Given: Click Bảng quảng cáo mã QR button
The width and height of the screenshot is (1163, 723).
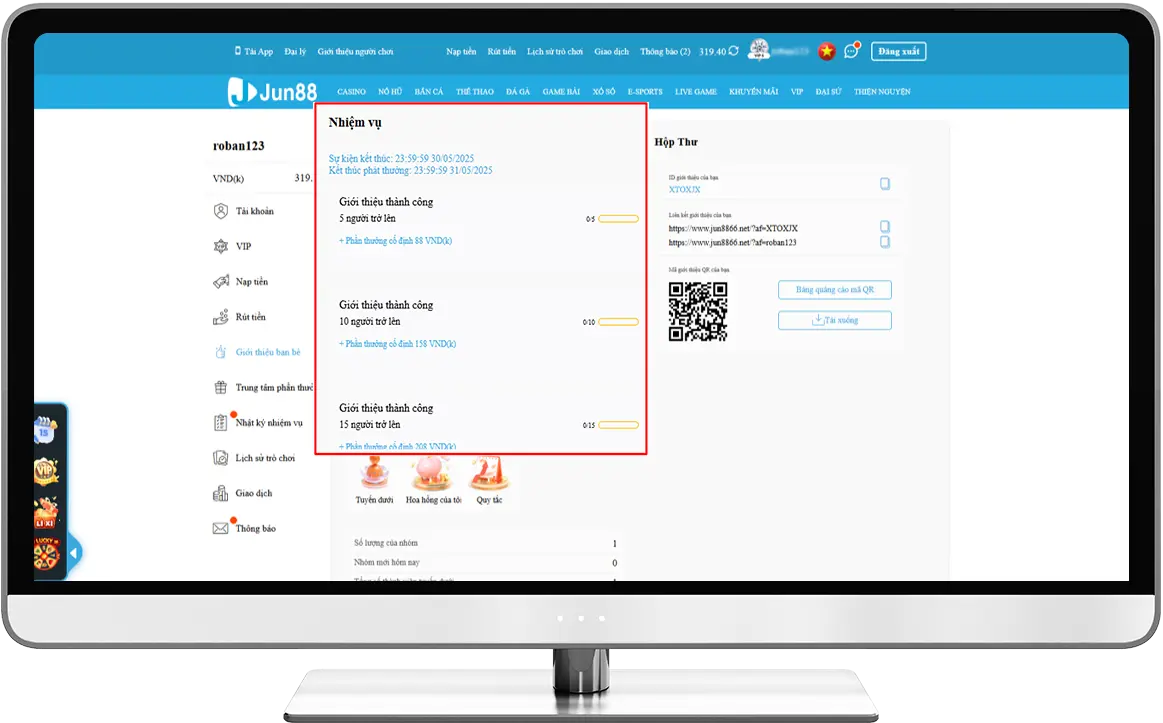Looking at the screenshot, I should pos(835,290).
